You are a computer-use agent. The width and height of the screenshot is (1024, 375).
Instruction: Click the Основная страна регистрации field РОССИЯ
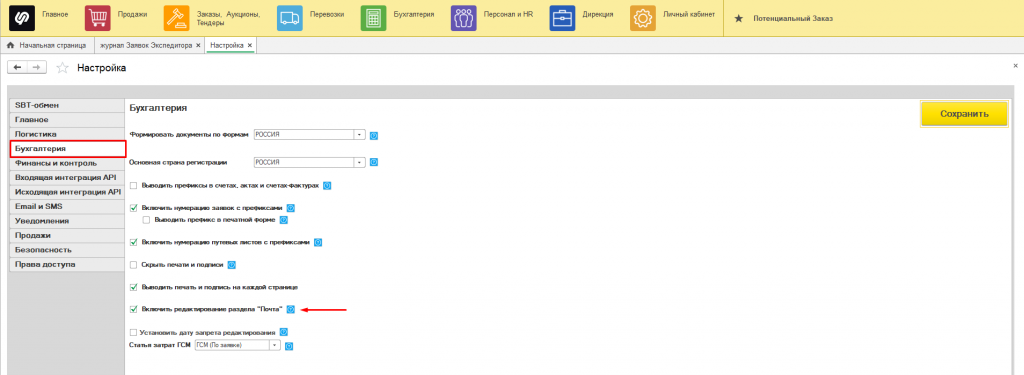click(x=303, y=162)
